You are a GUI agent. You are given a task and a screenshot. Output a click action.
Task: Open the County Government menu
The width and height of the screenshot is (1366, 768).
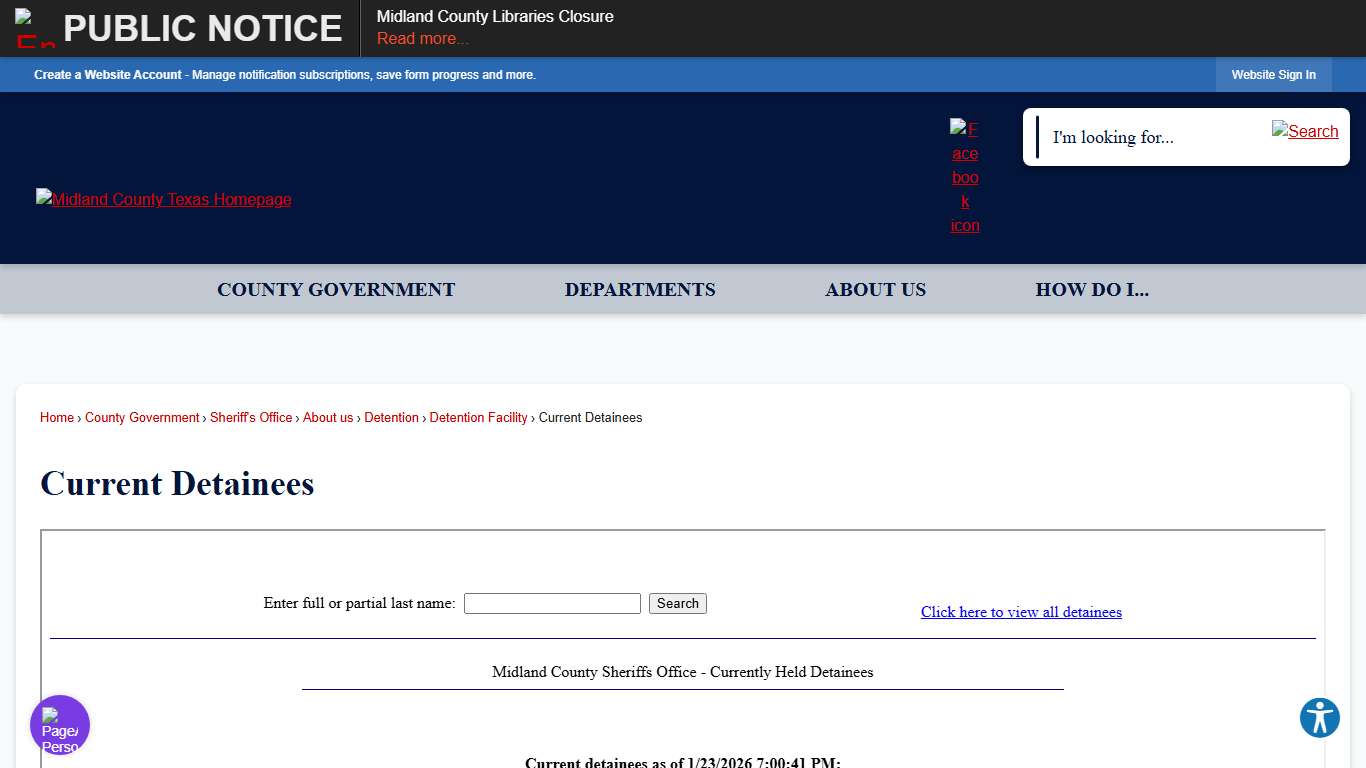(336, 289)
